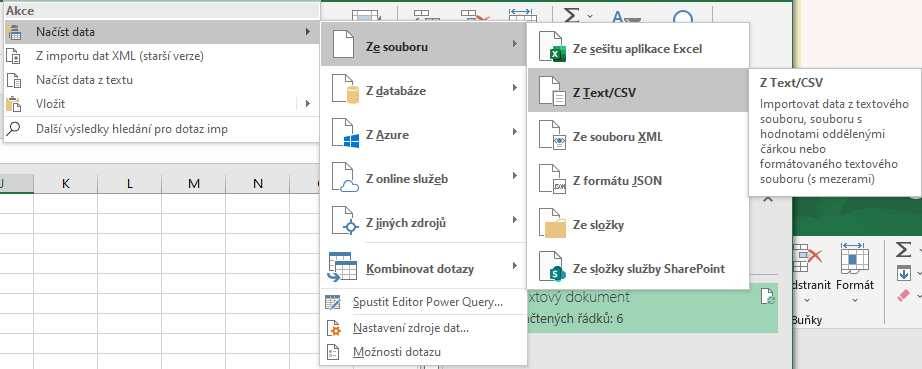
Task: Expand the arrow next to Ze souboru
Action: [x=515, y=44]
